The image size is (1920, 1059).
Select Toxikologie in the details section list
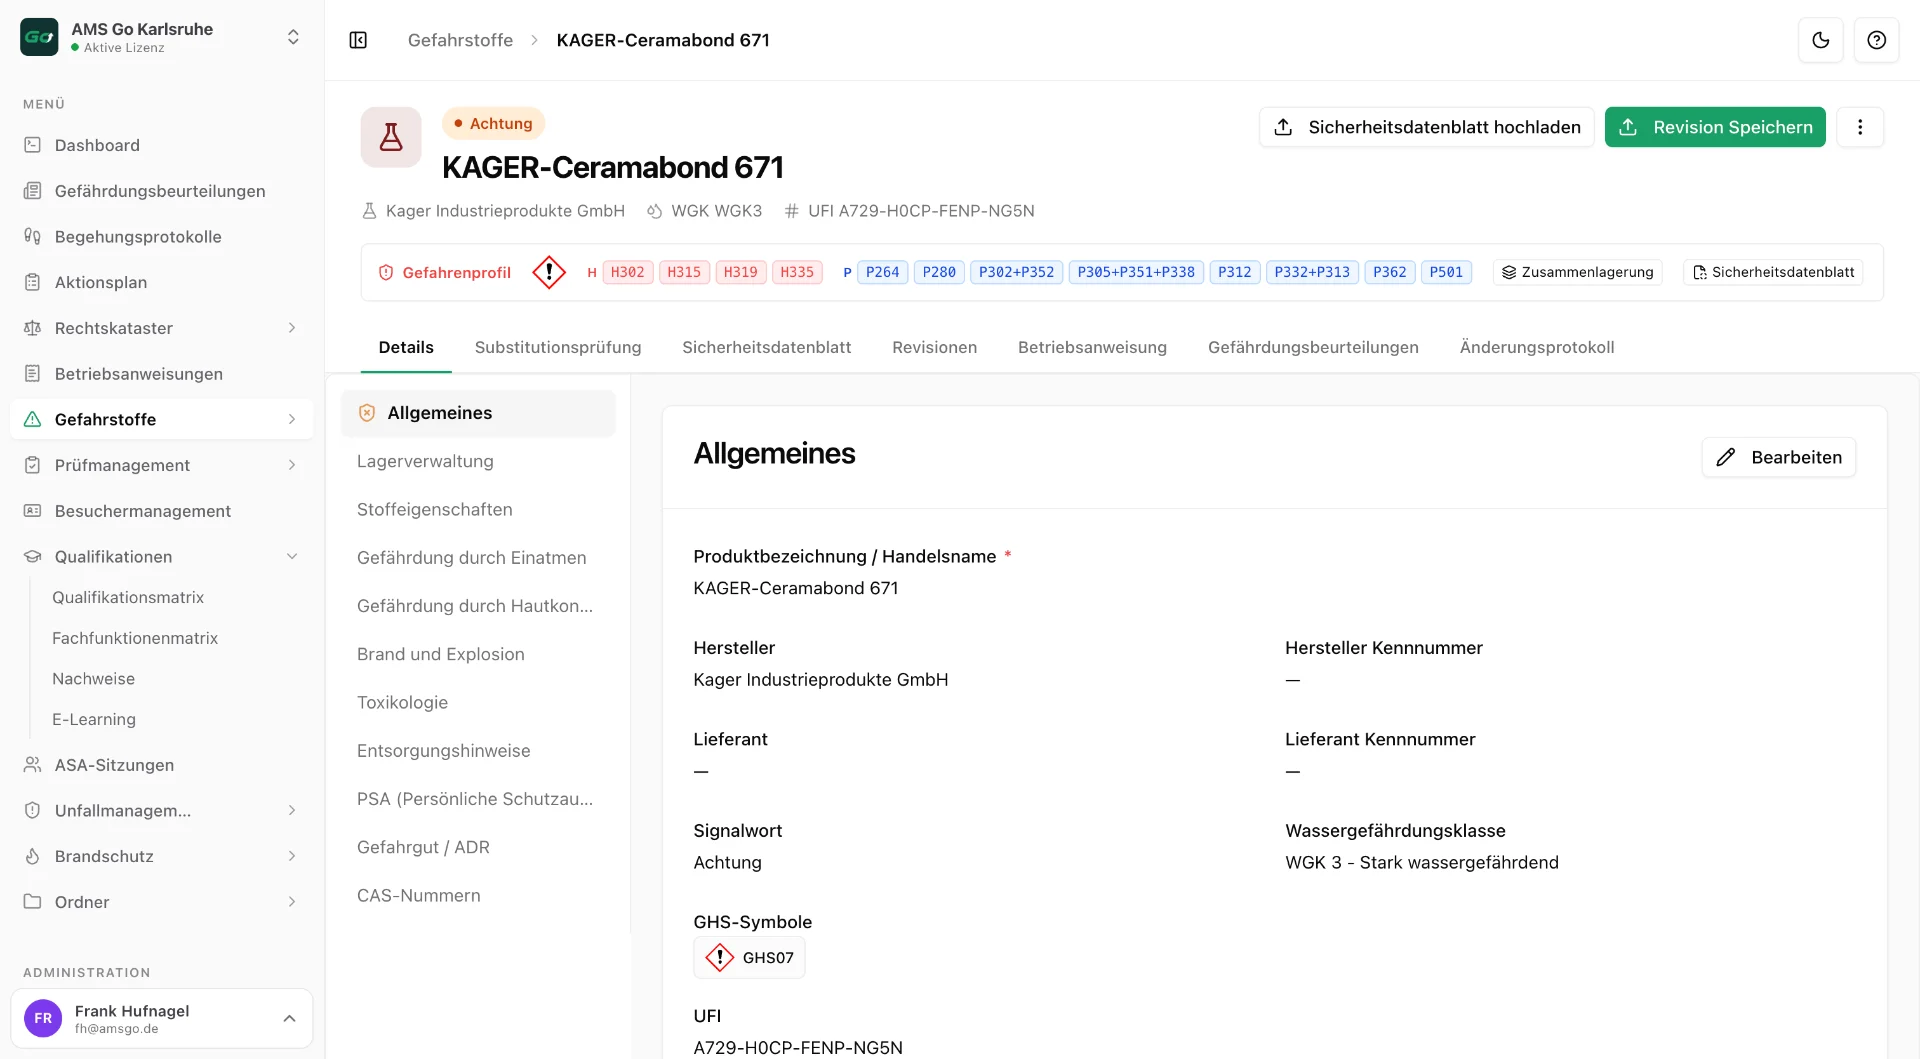(478, 703)
